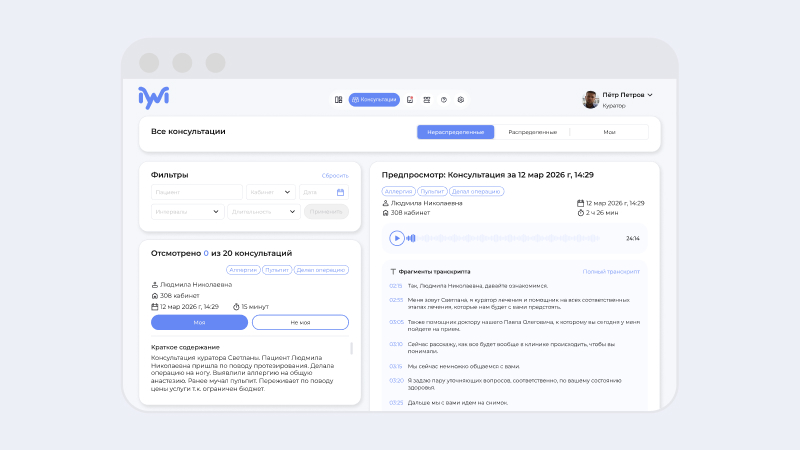Jump to transcript timestamp 02:55
Screen dimensions: 800x450
click(x=396, y=300)
